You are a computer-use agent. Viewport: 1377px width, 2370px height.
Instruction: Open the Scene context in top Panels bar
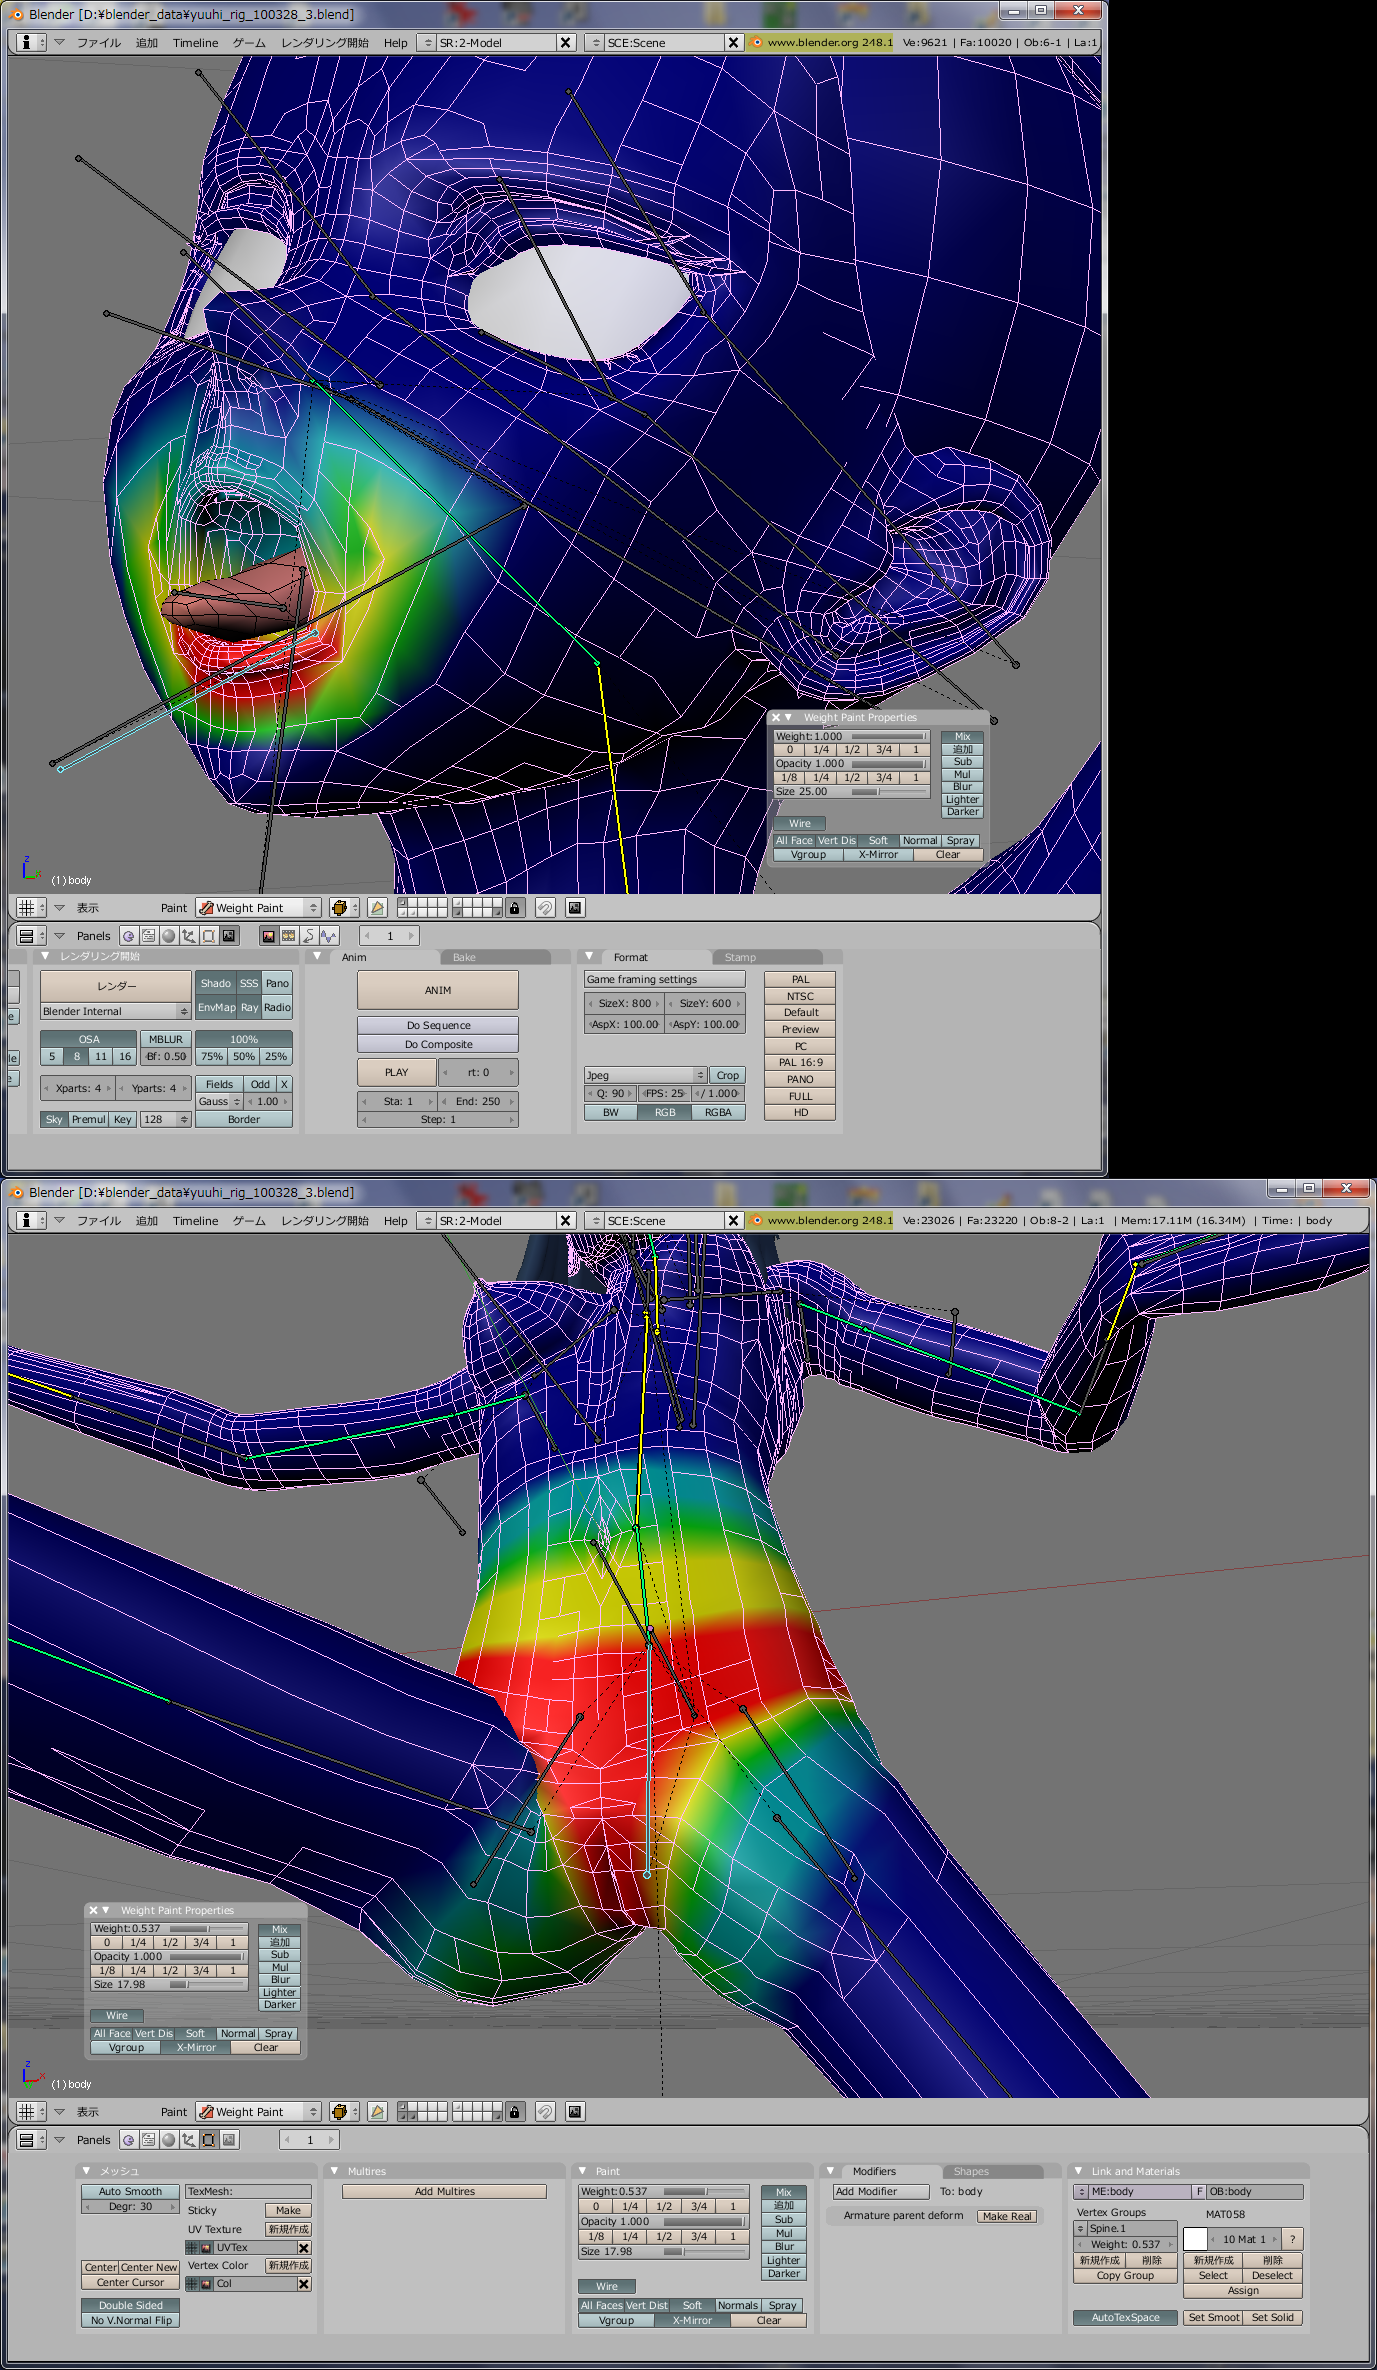[x=229, y=936]
